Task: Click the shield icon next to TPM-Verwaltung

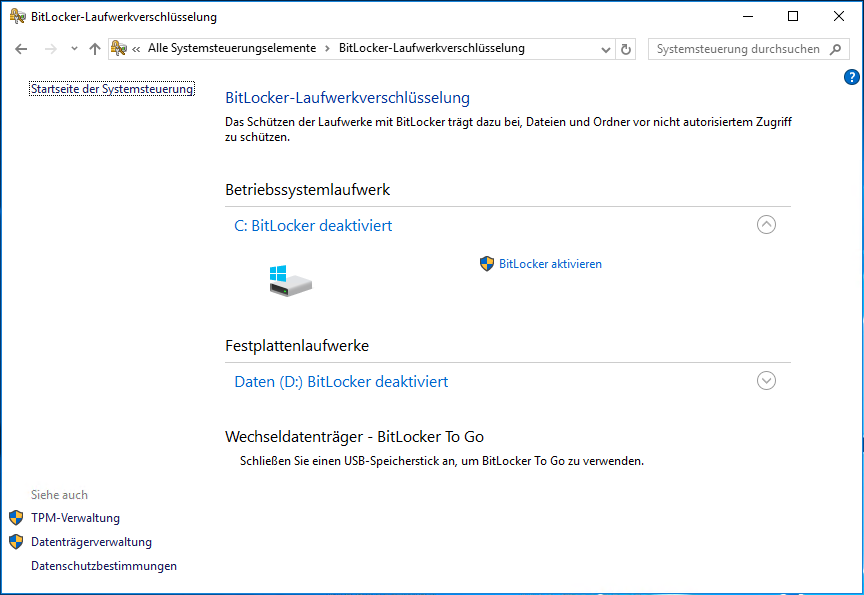Action: (16, 518)
